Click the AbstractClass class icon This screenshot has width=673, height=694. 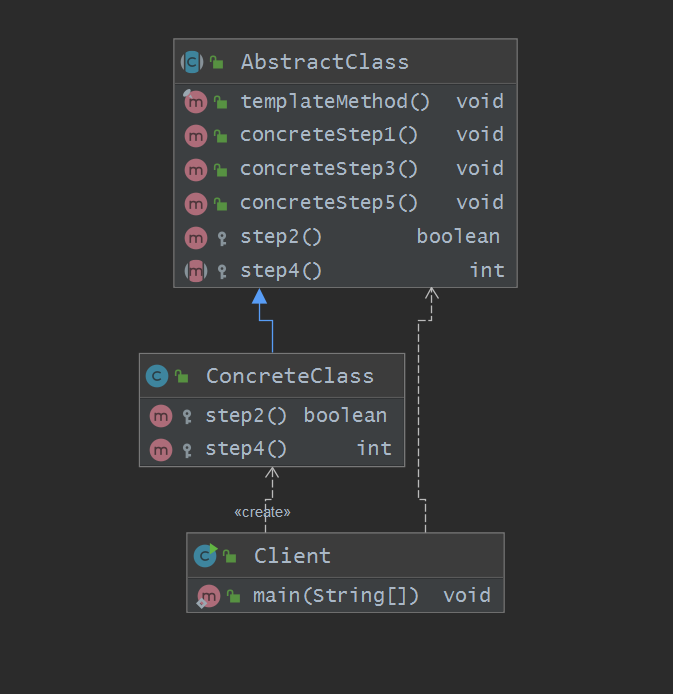(192, 62)
